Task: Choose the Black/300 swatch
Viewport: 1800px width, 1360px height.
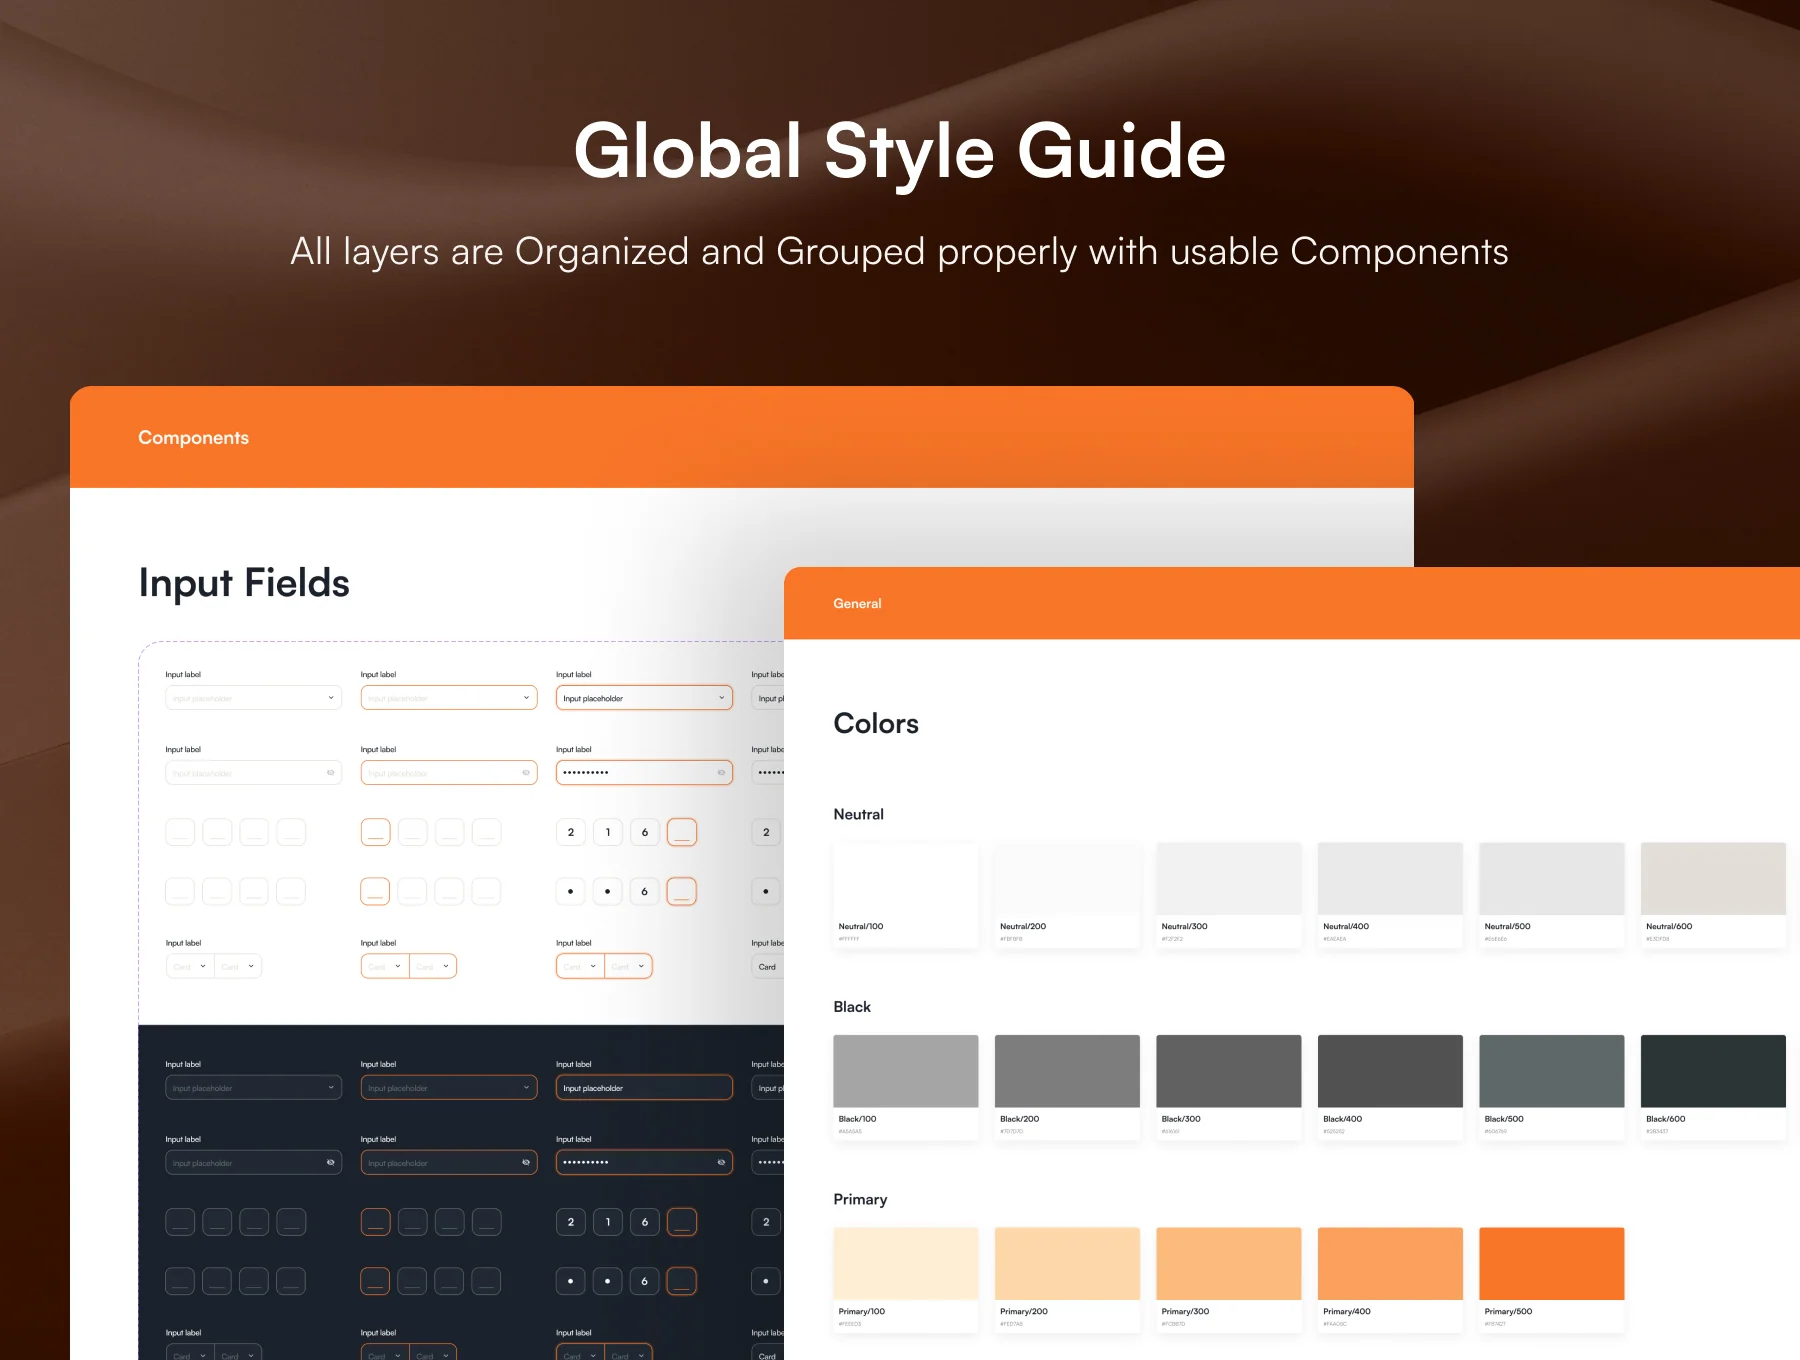Action: pos(1229,1088)
